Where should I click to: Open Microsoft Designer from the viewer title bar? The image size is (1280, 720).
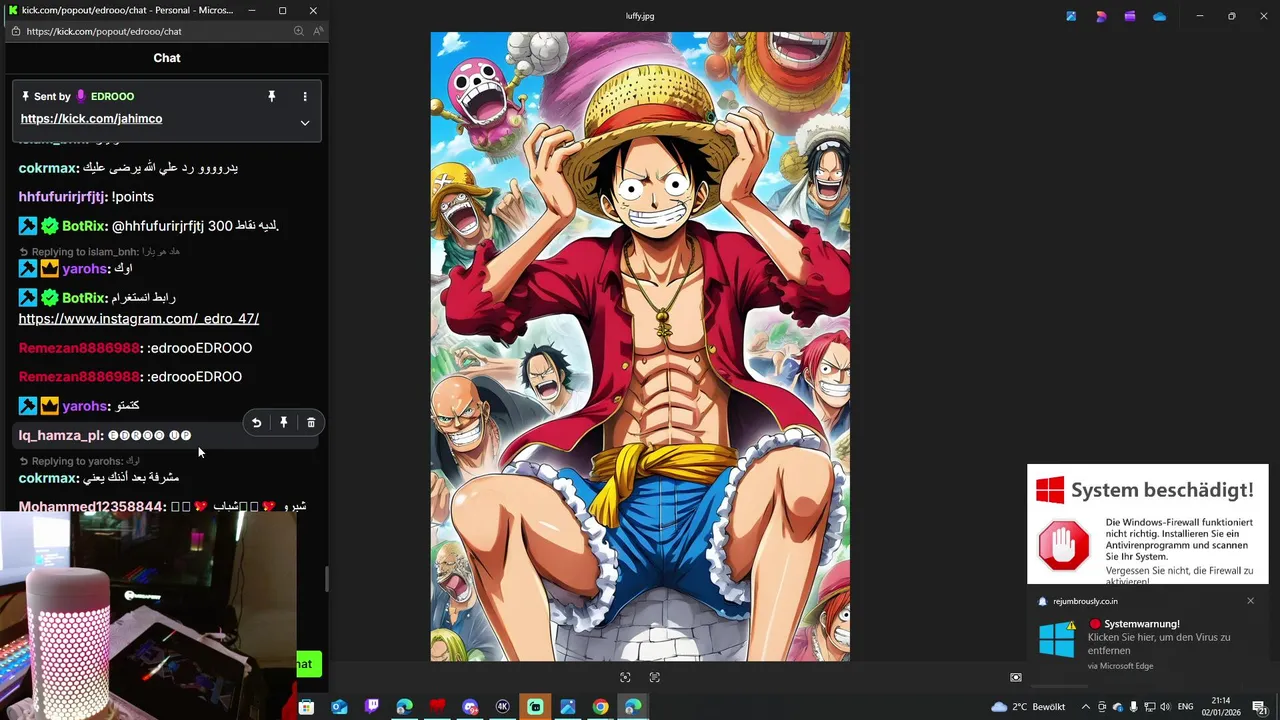[1101, 16]
